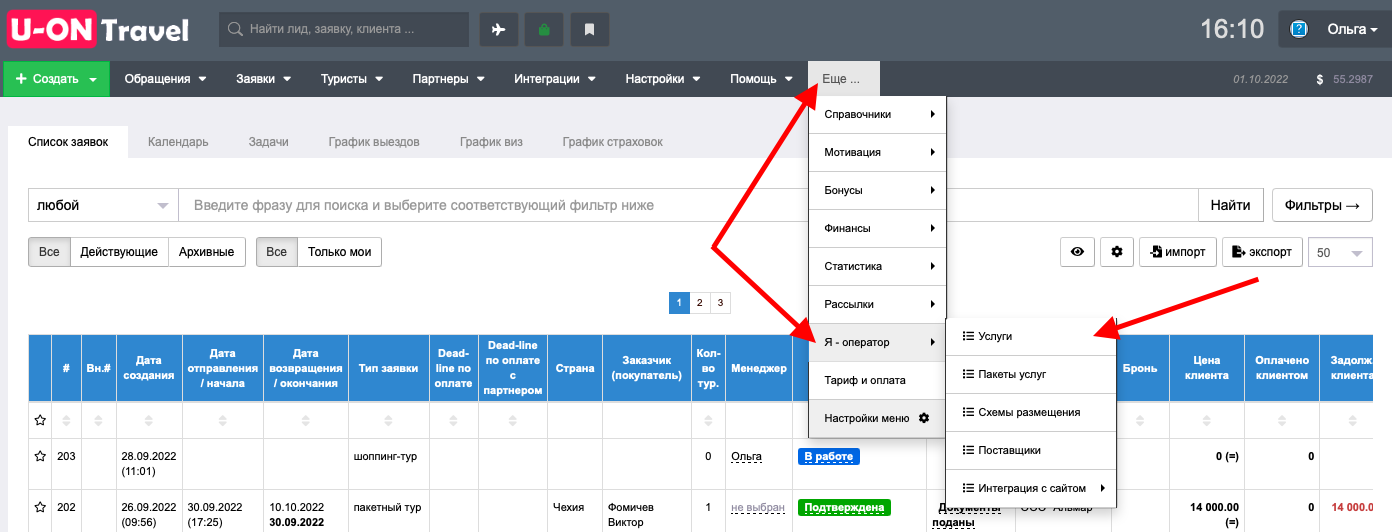Sort by Страна column arrows
1392x532 pixels.
pyautogui.click(x=575, y=420)
